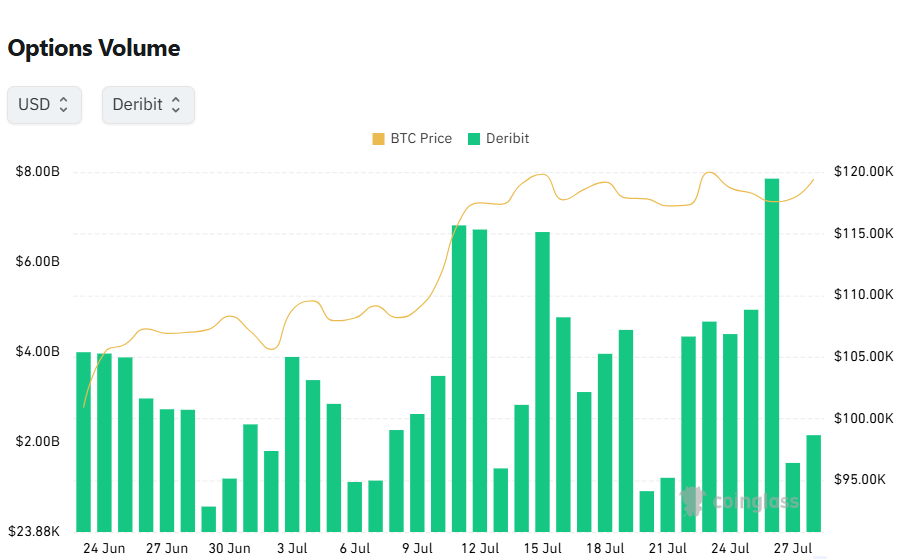Click the $120.00K price axis label
The height and width of the screenshot is (559, 904).
coord(864,172)
